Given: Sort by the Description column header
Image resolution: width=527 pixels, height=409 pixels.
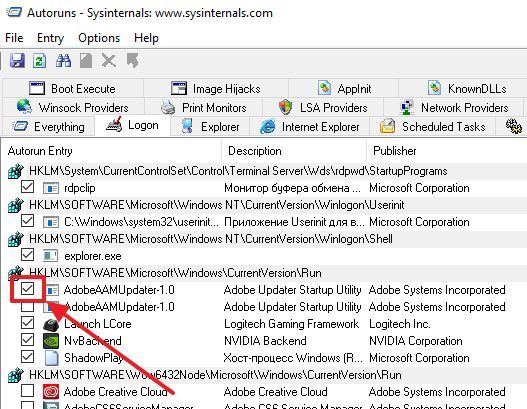Looking at the screenshot, I should tap(255, 151).
